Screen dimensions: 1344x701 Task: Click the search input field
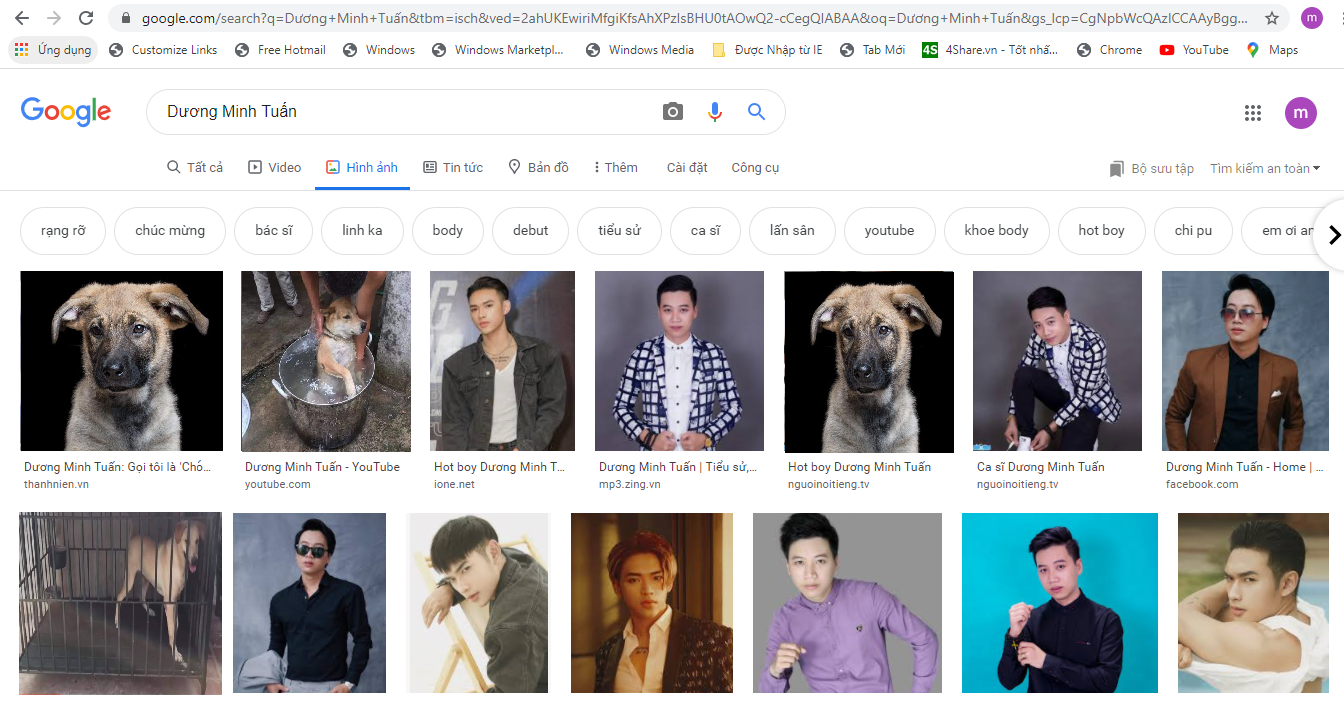pyautogui.click(x=400, y=112)
